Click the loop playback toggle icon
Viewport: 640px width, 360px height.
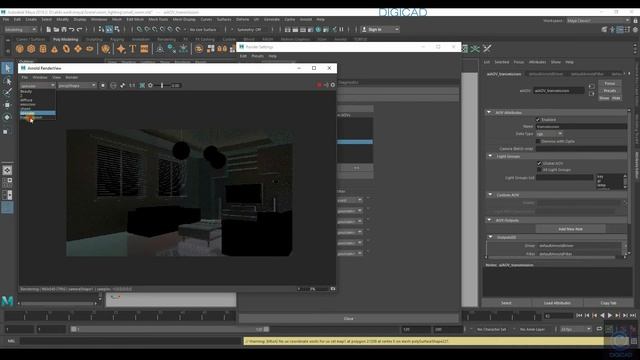tap(599, 329)
